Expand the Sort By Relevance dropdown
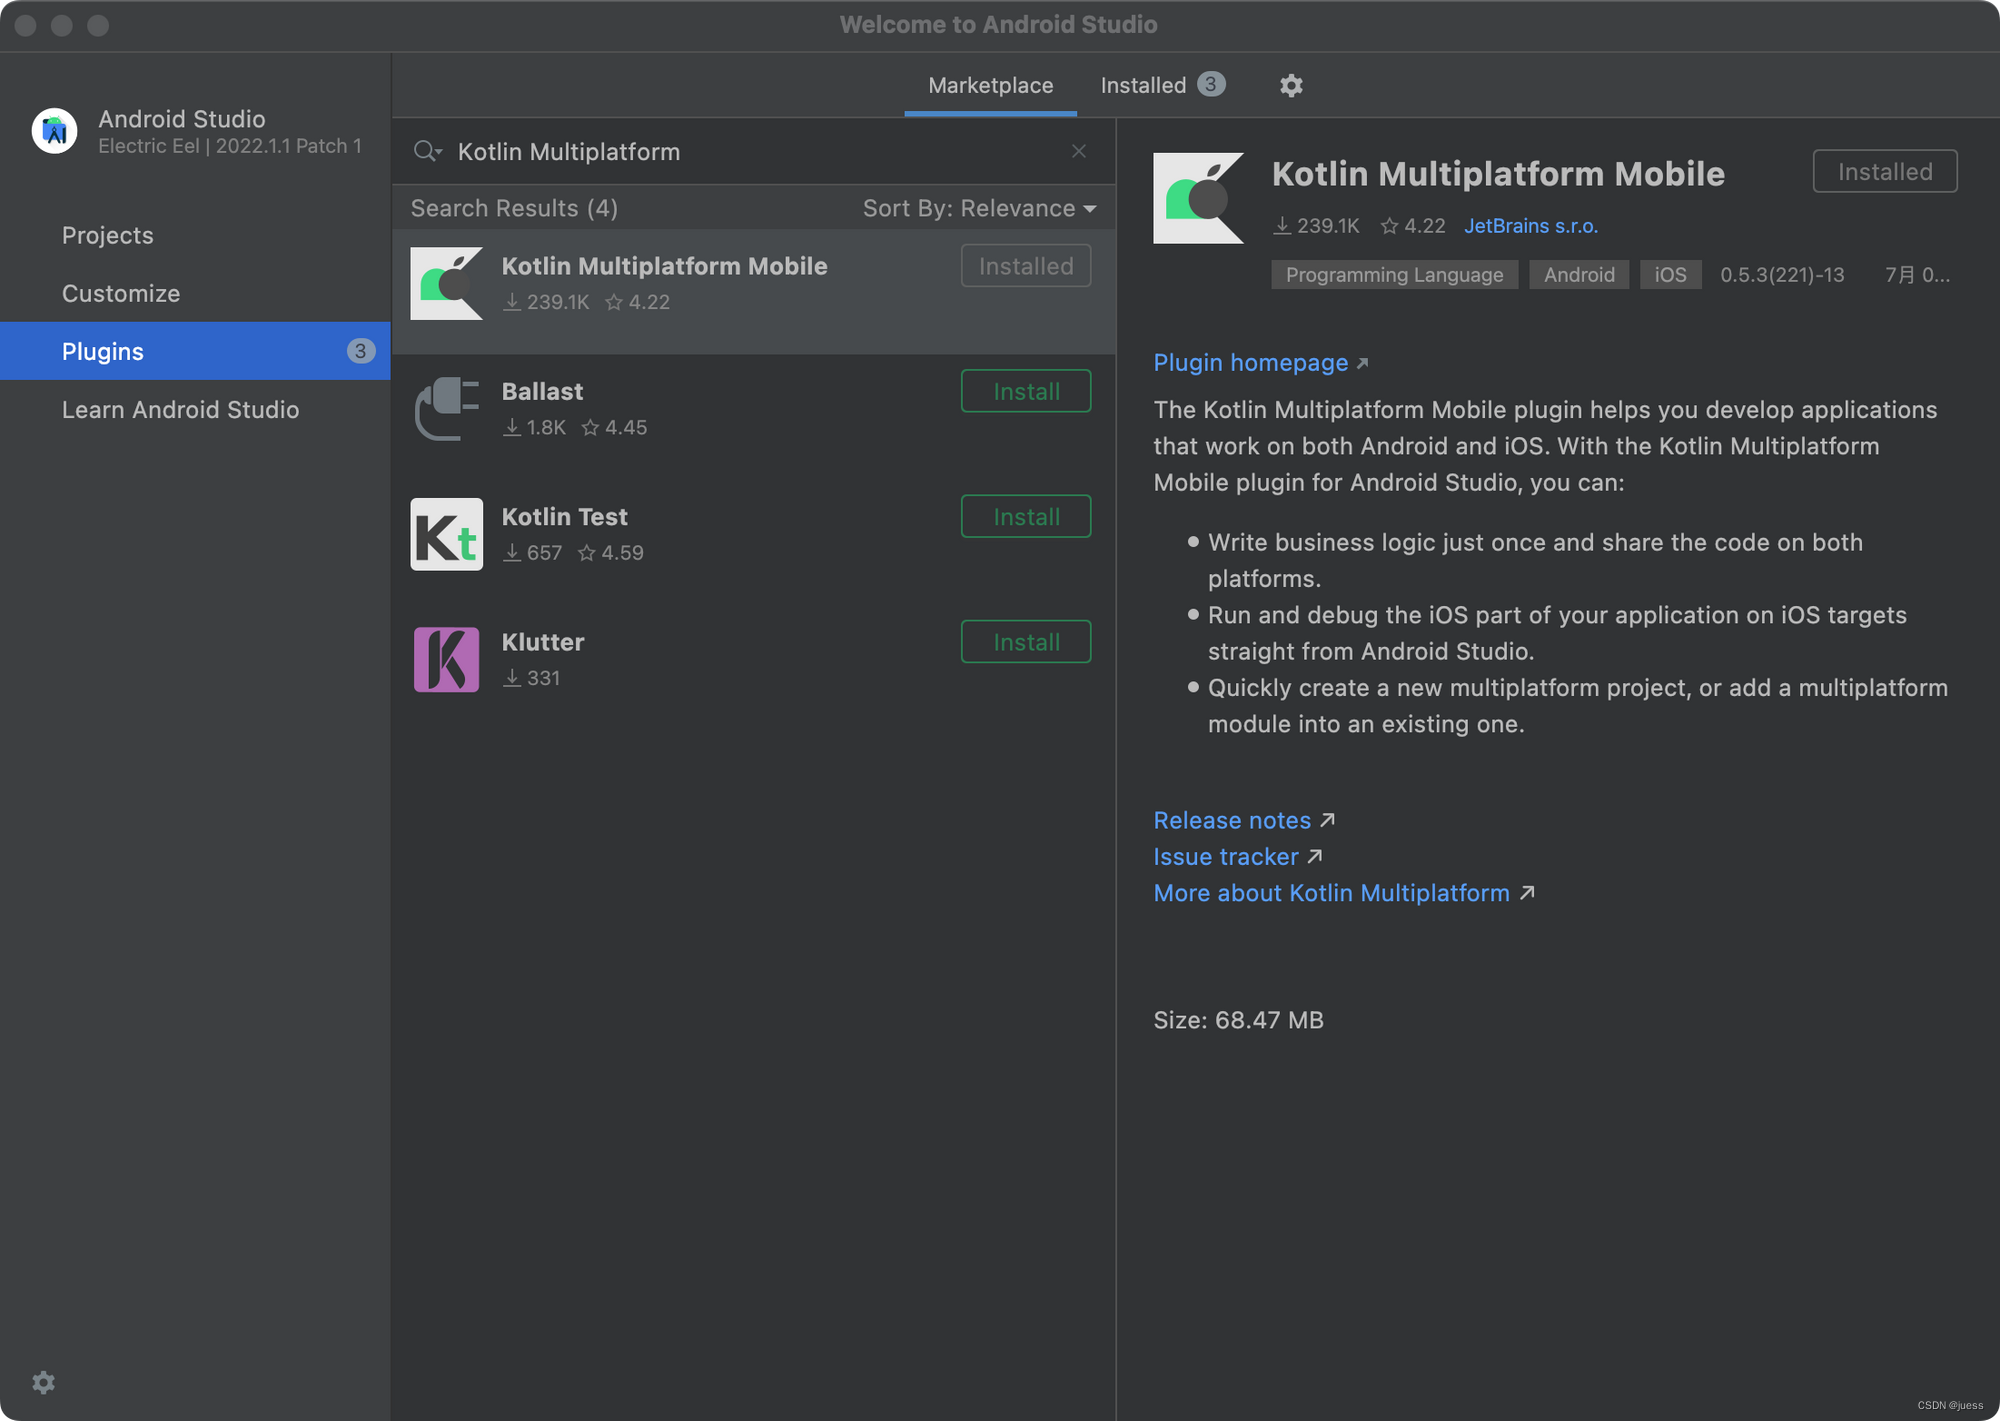 tap(979, 208)
